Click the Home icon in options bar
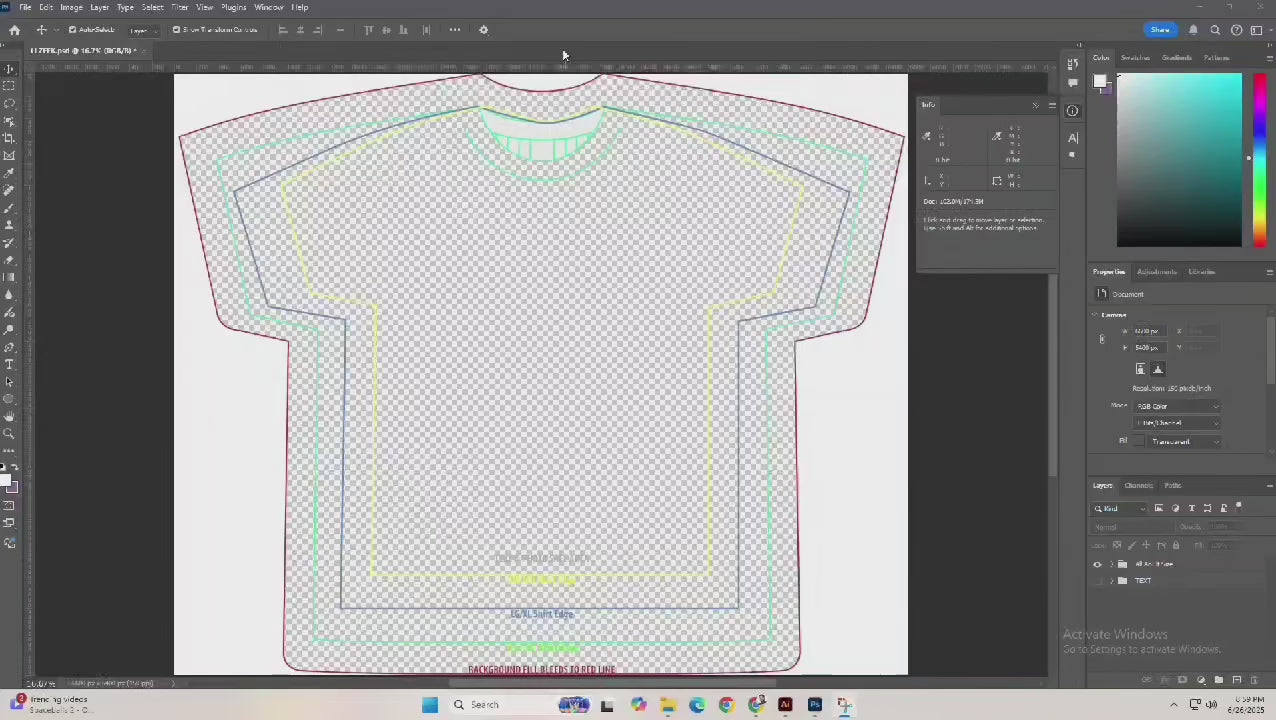The width and height of the screenshot is (1276, 720). tap(14, 30)
